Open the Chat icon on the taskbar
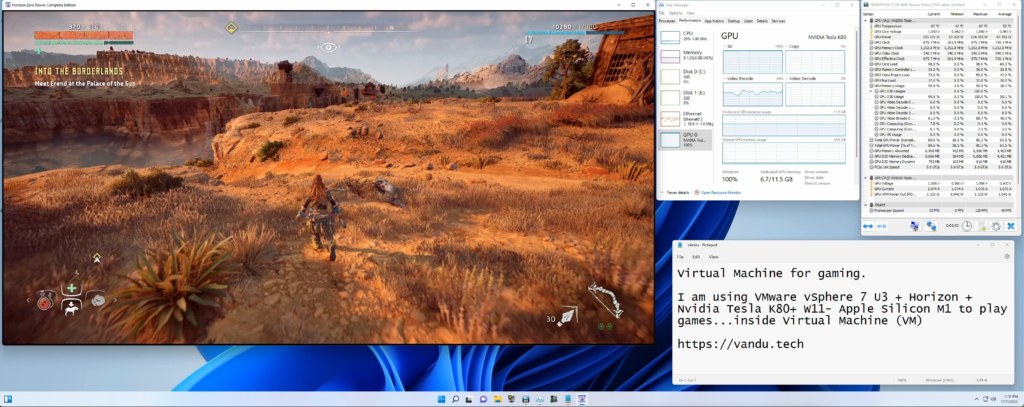 [483, 399]
